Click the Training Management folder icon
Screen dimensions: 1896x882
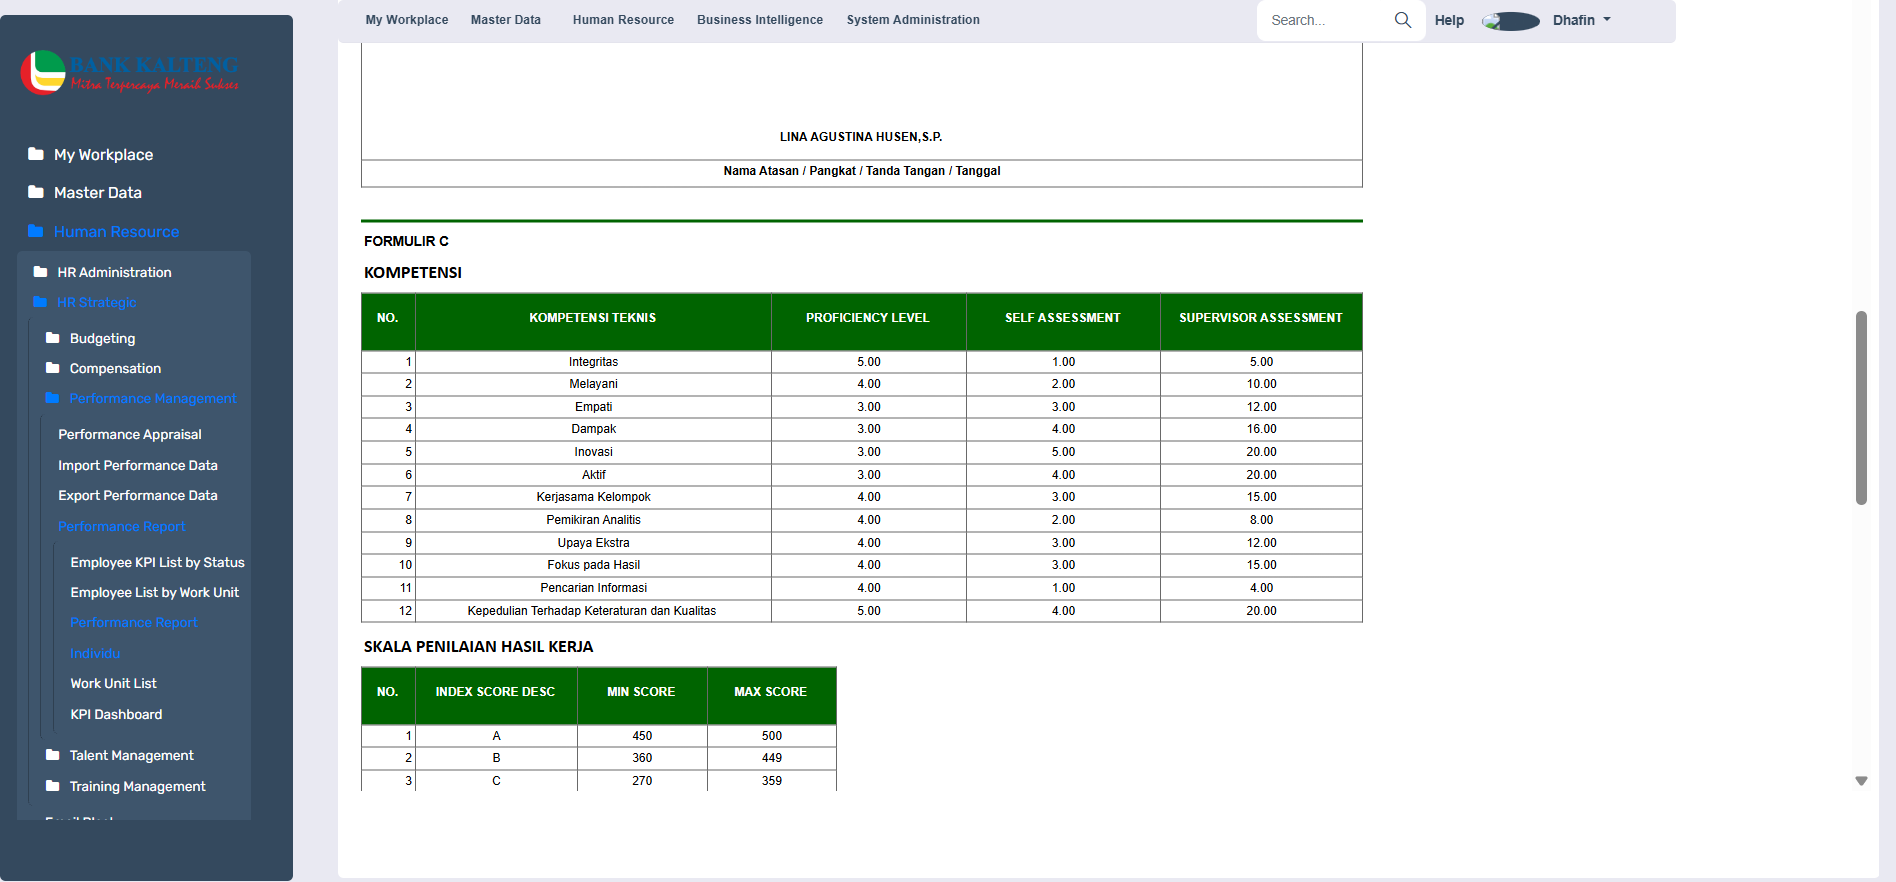click(53, 786)
